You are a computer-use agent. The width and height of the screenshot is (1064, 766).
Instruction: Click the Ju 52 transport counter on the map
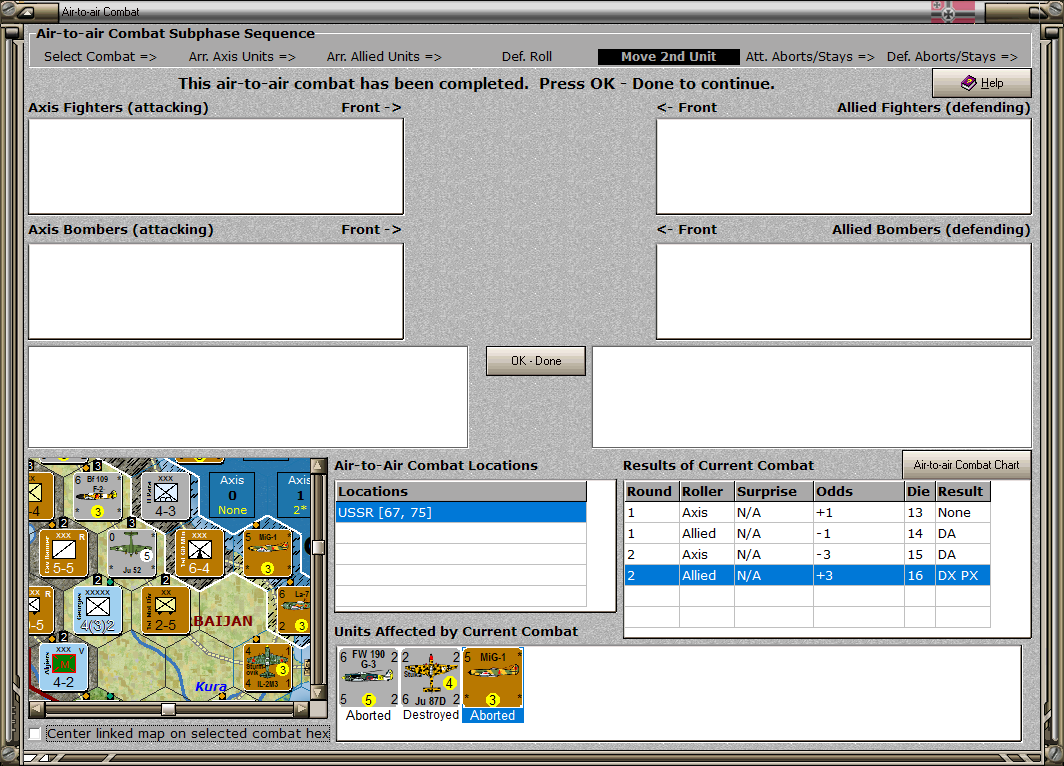point(132,552)
